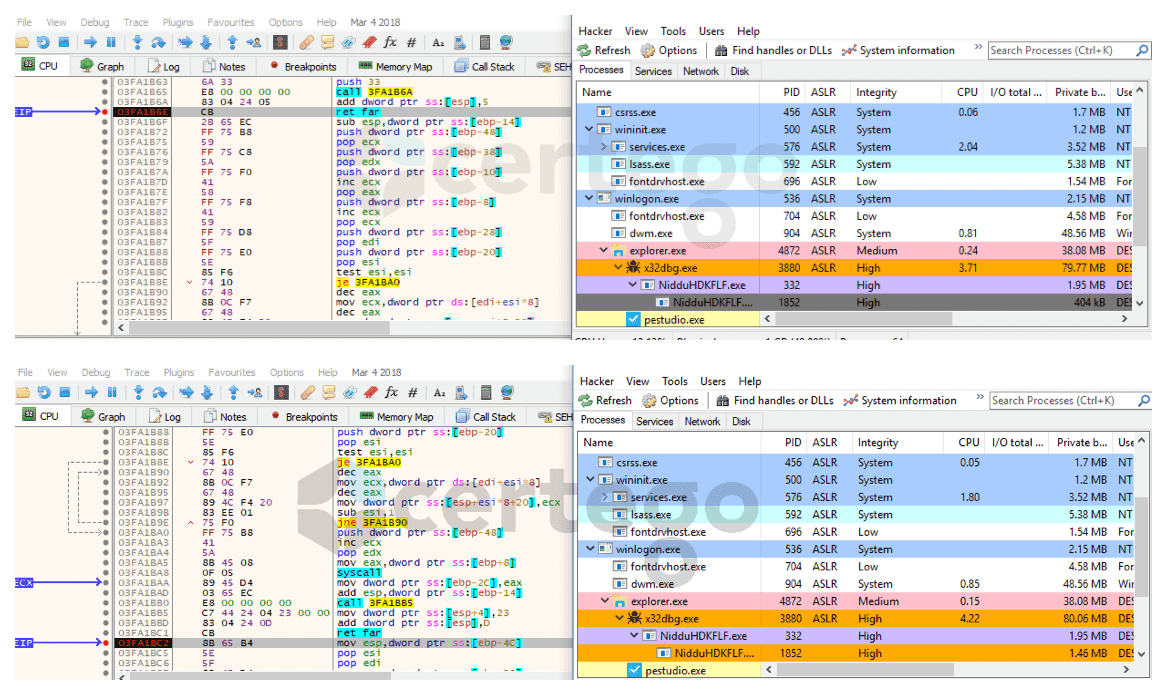The image size is (1162, 692).
Task: Click the Run arrow icon in top debugger
Action: 89,42
